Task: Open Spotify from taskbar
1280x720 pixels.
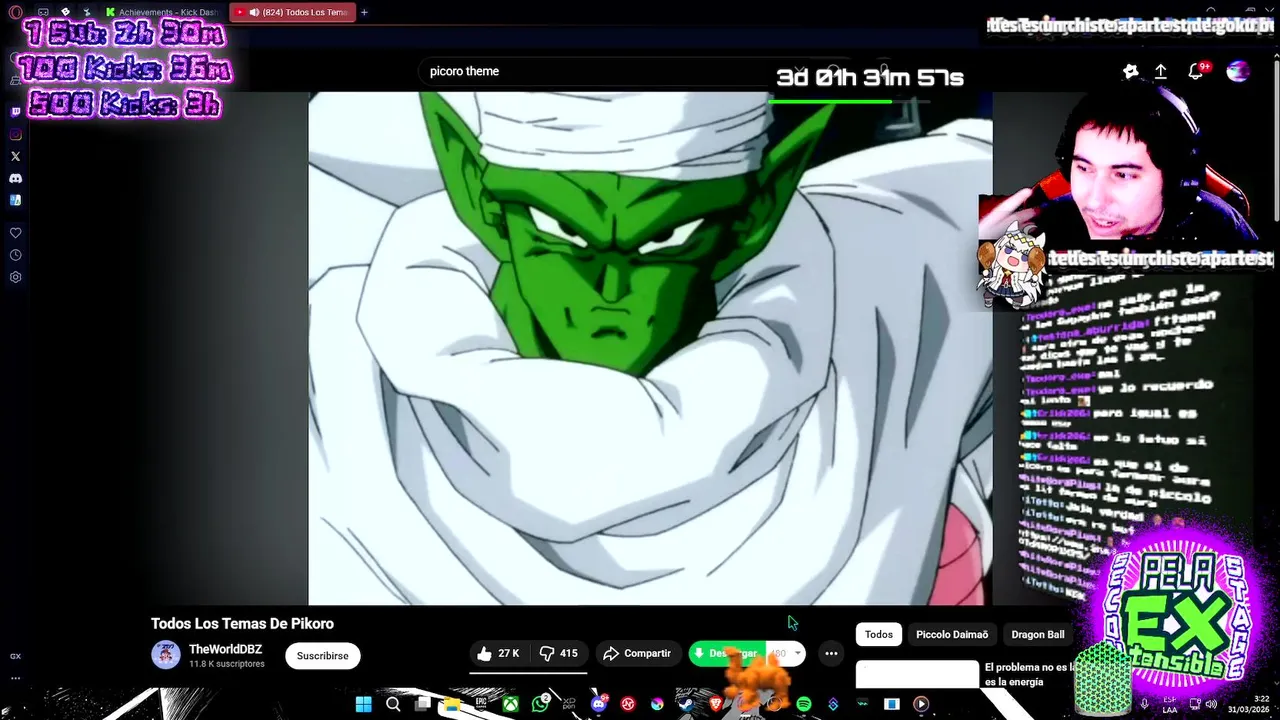Action: tap(804, 704)
